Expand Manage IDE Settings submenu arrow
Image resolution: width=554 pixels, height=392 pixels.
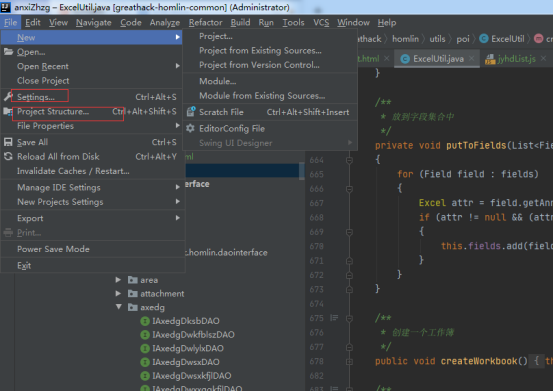pyautogui.click(x=178, y=187)
